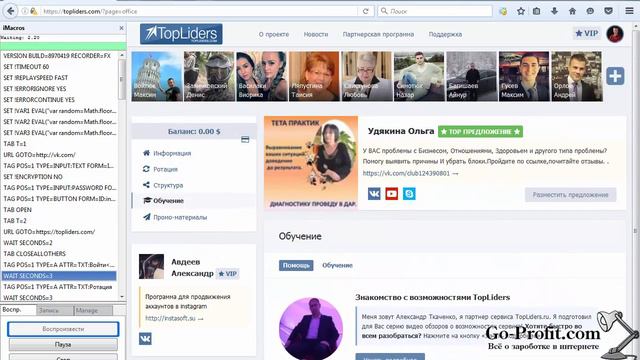This screenshot has height=360, width=640.
Task: Open Партнерская программа in top navigation
Action: (378, 34)
